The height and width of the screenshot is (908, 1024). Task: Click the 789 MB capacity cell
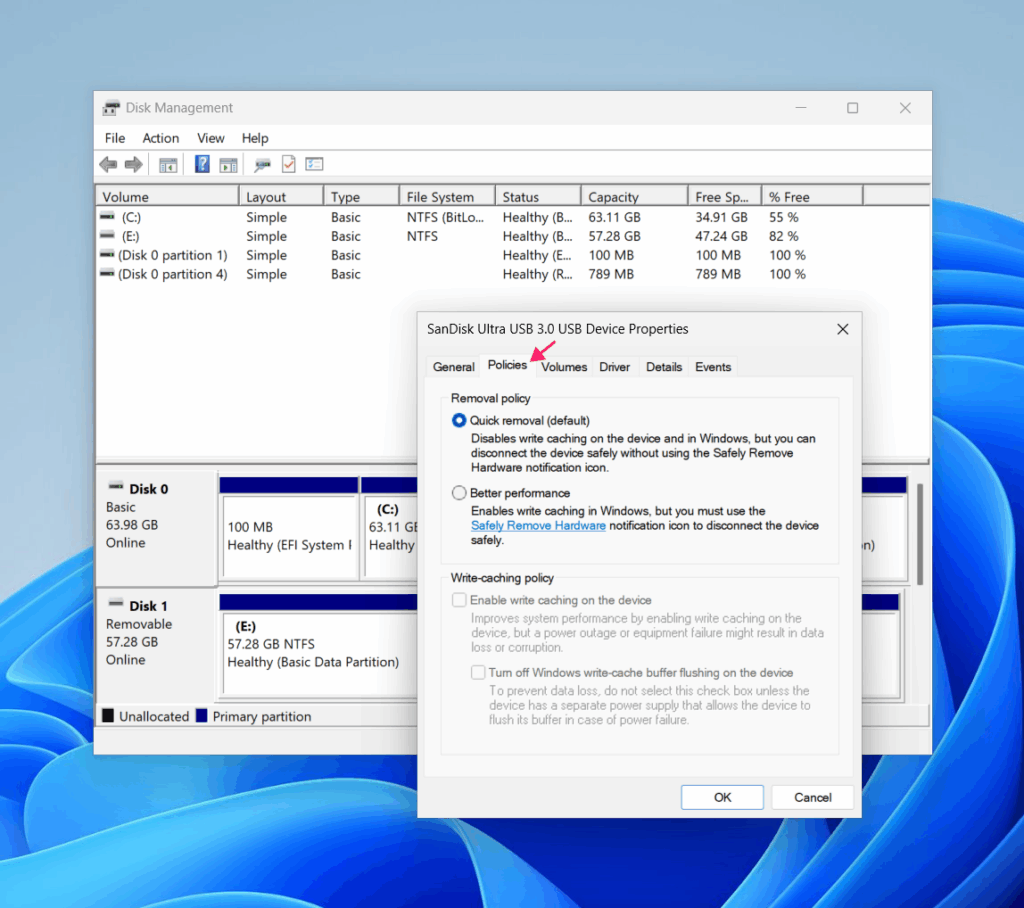pos(611,274)
